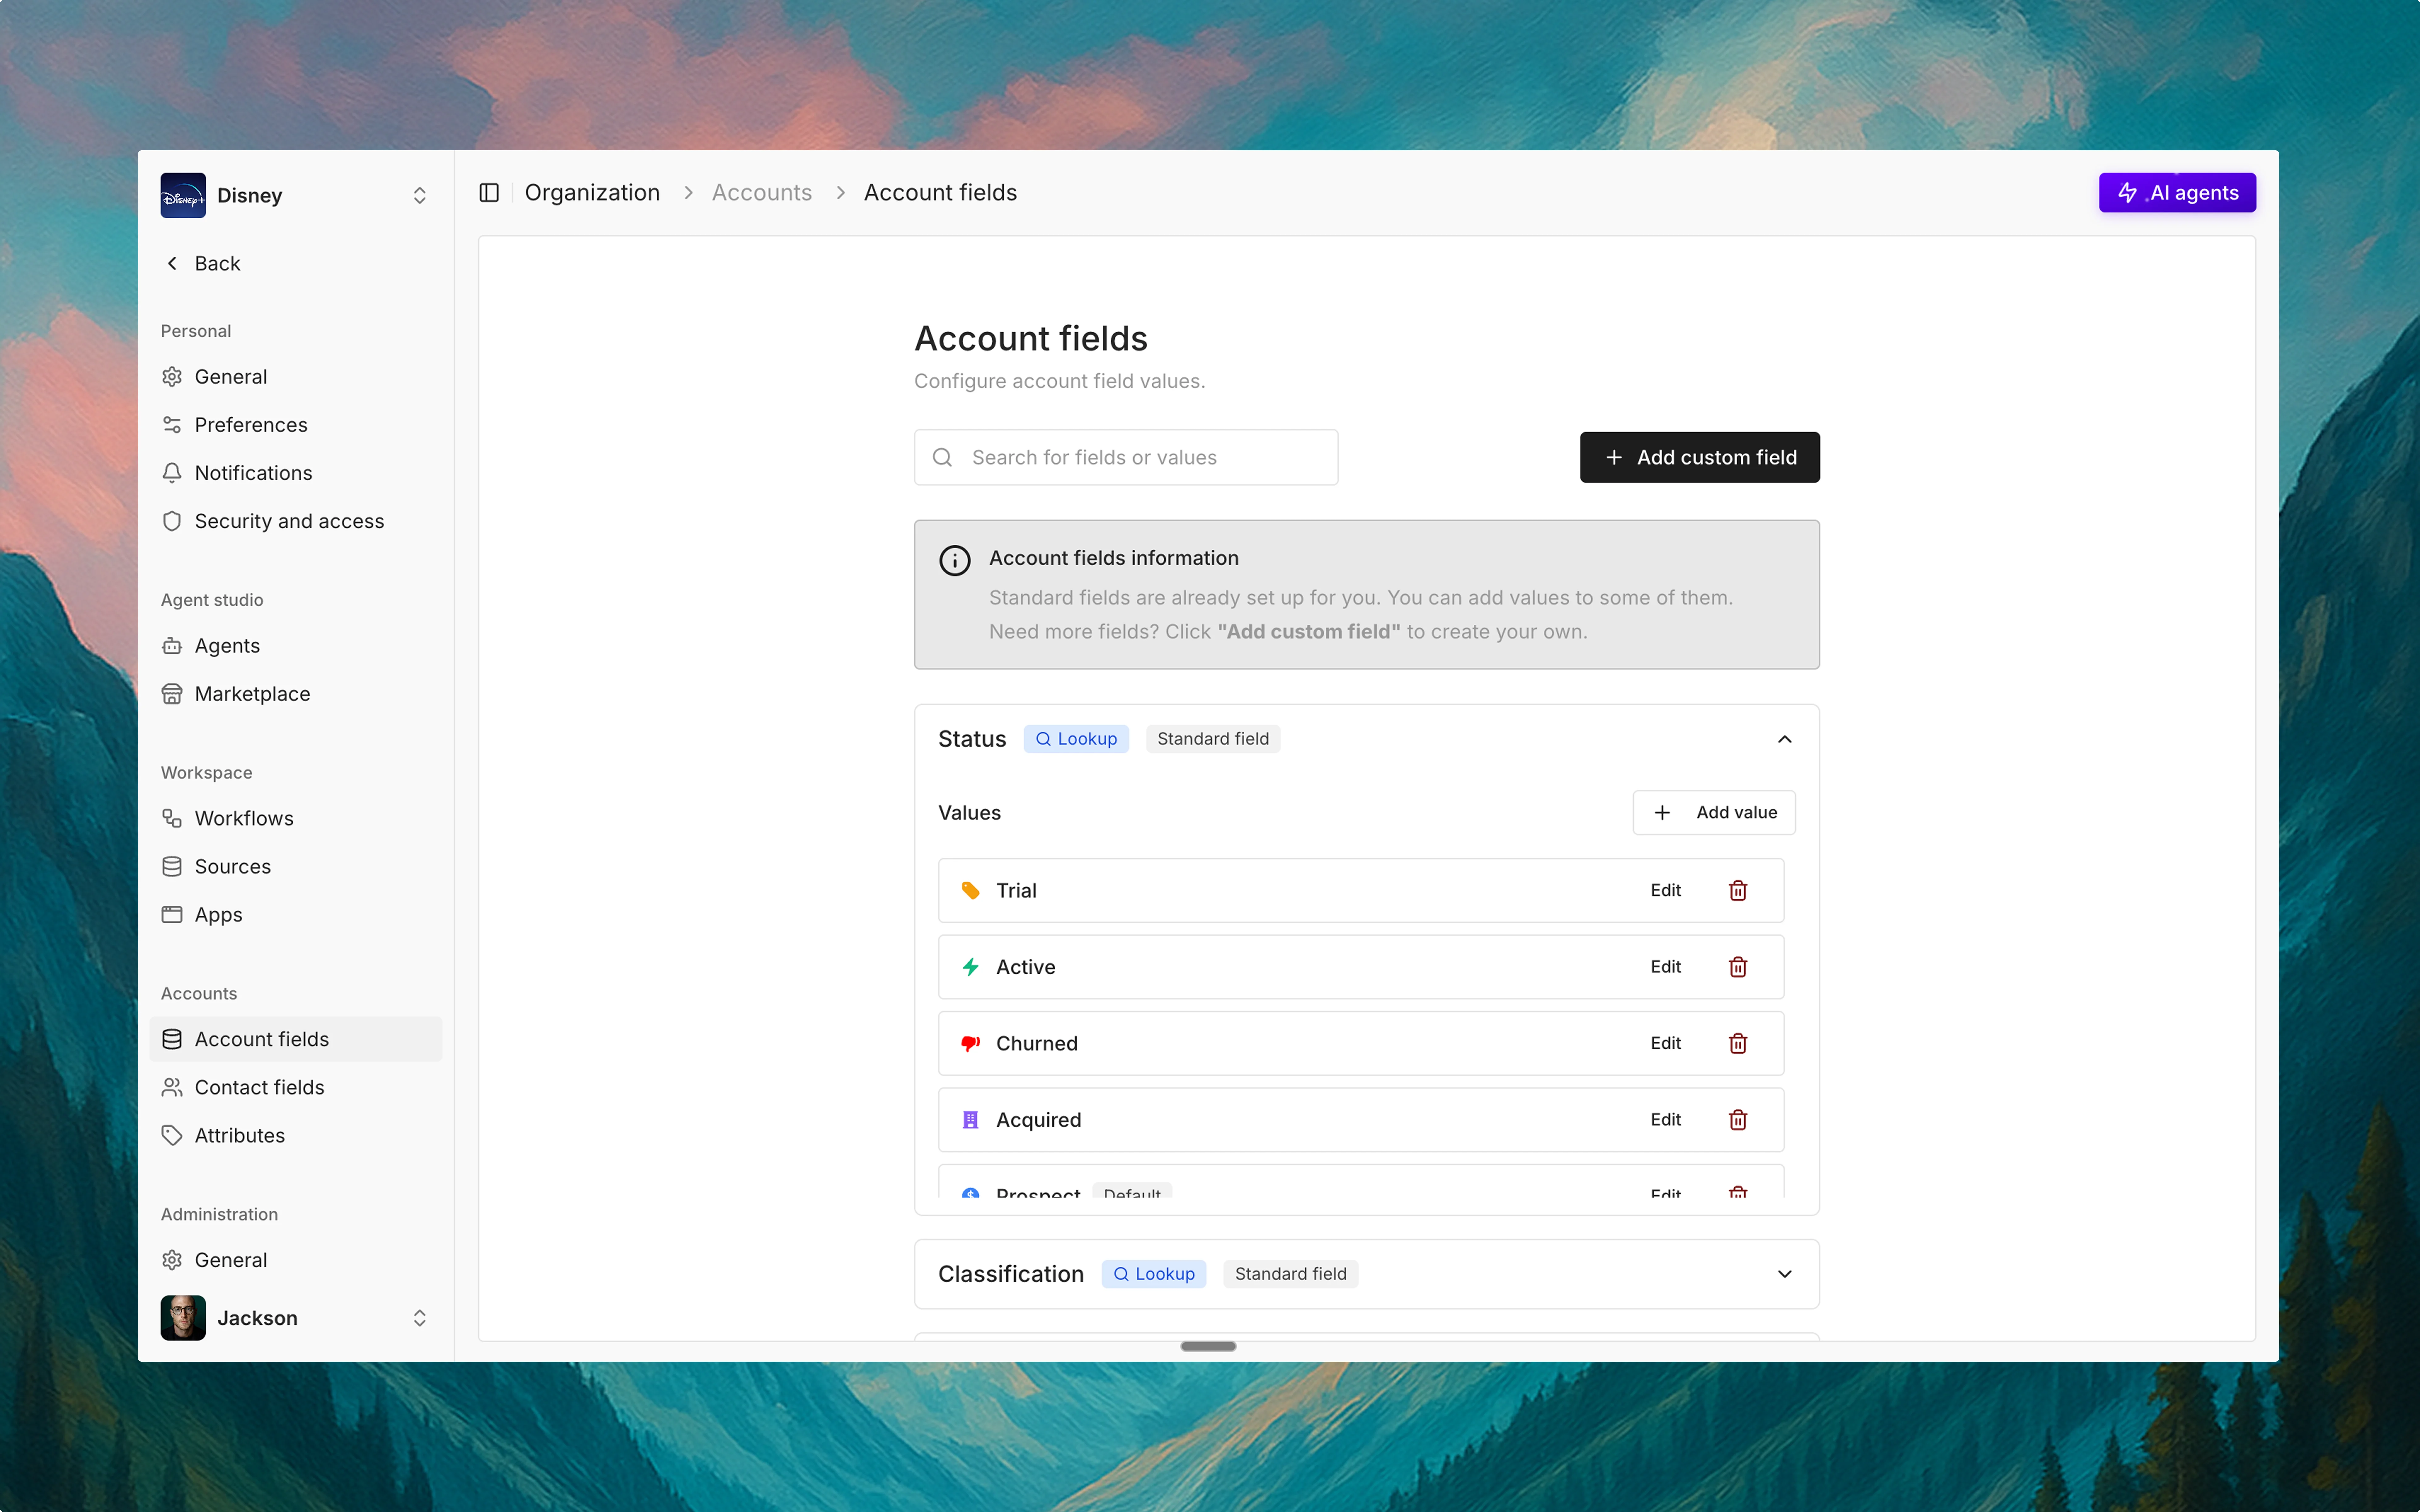Click the Acquired building icon
This screenshot has height=1512, width=2420.
970,1120
